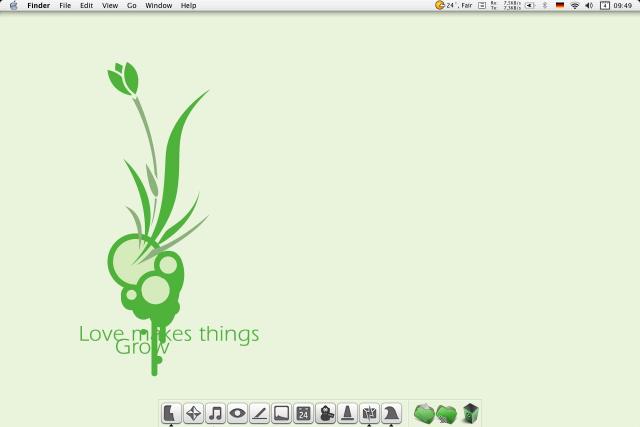Screen dimensions: 640x427
Task: Click the left arrow status icon before Bluetooth
Action: pos(530,5)
